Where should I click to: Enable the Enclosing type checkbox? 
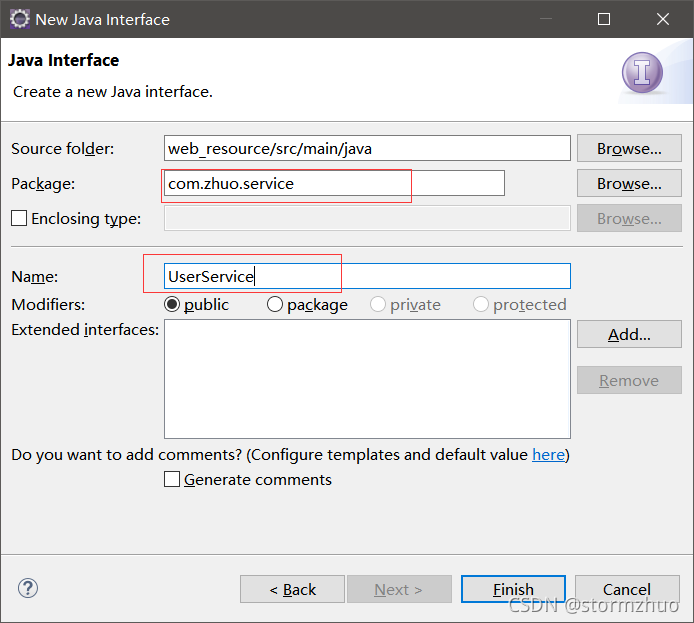pyautogui.click(x=19, y=218)
